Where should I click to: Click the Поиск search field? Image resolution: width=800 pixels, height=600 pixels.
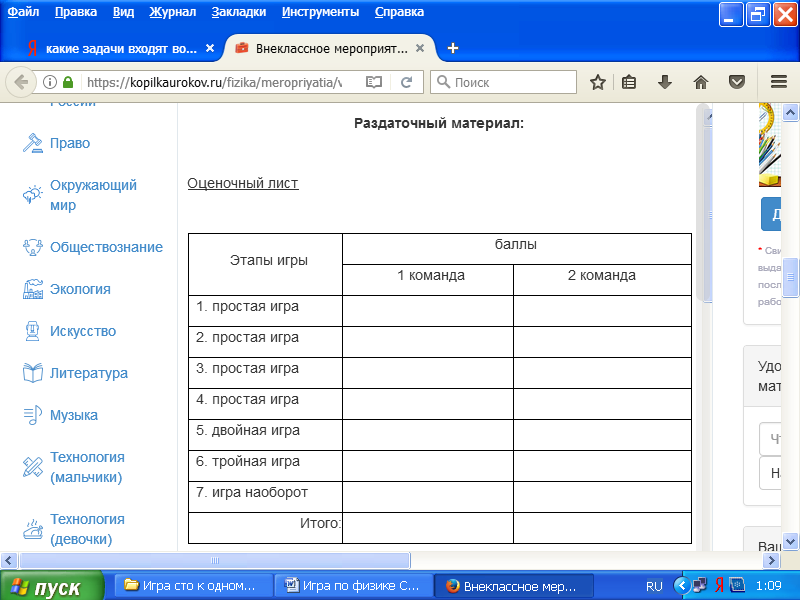point(510,83)
